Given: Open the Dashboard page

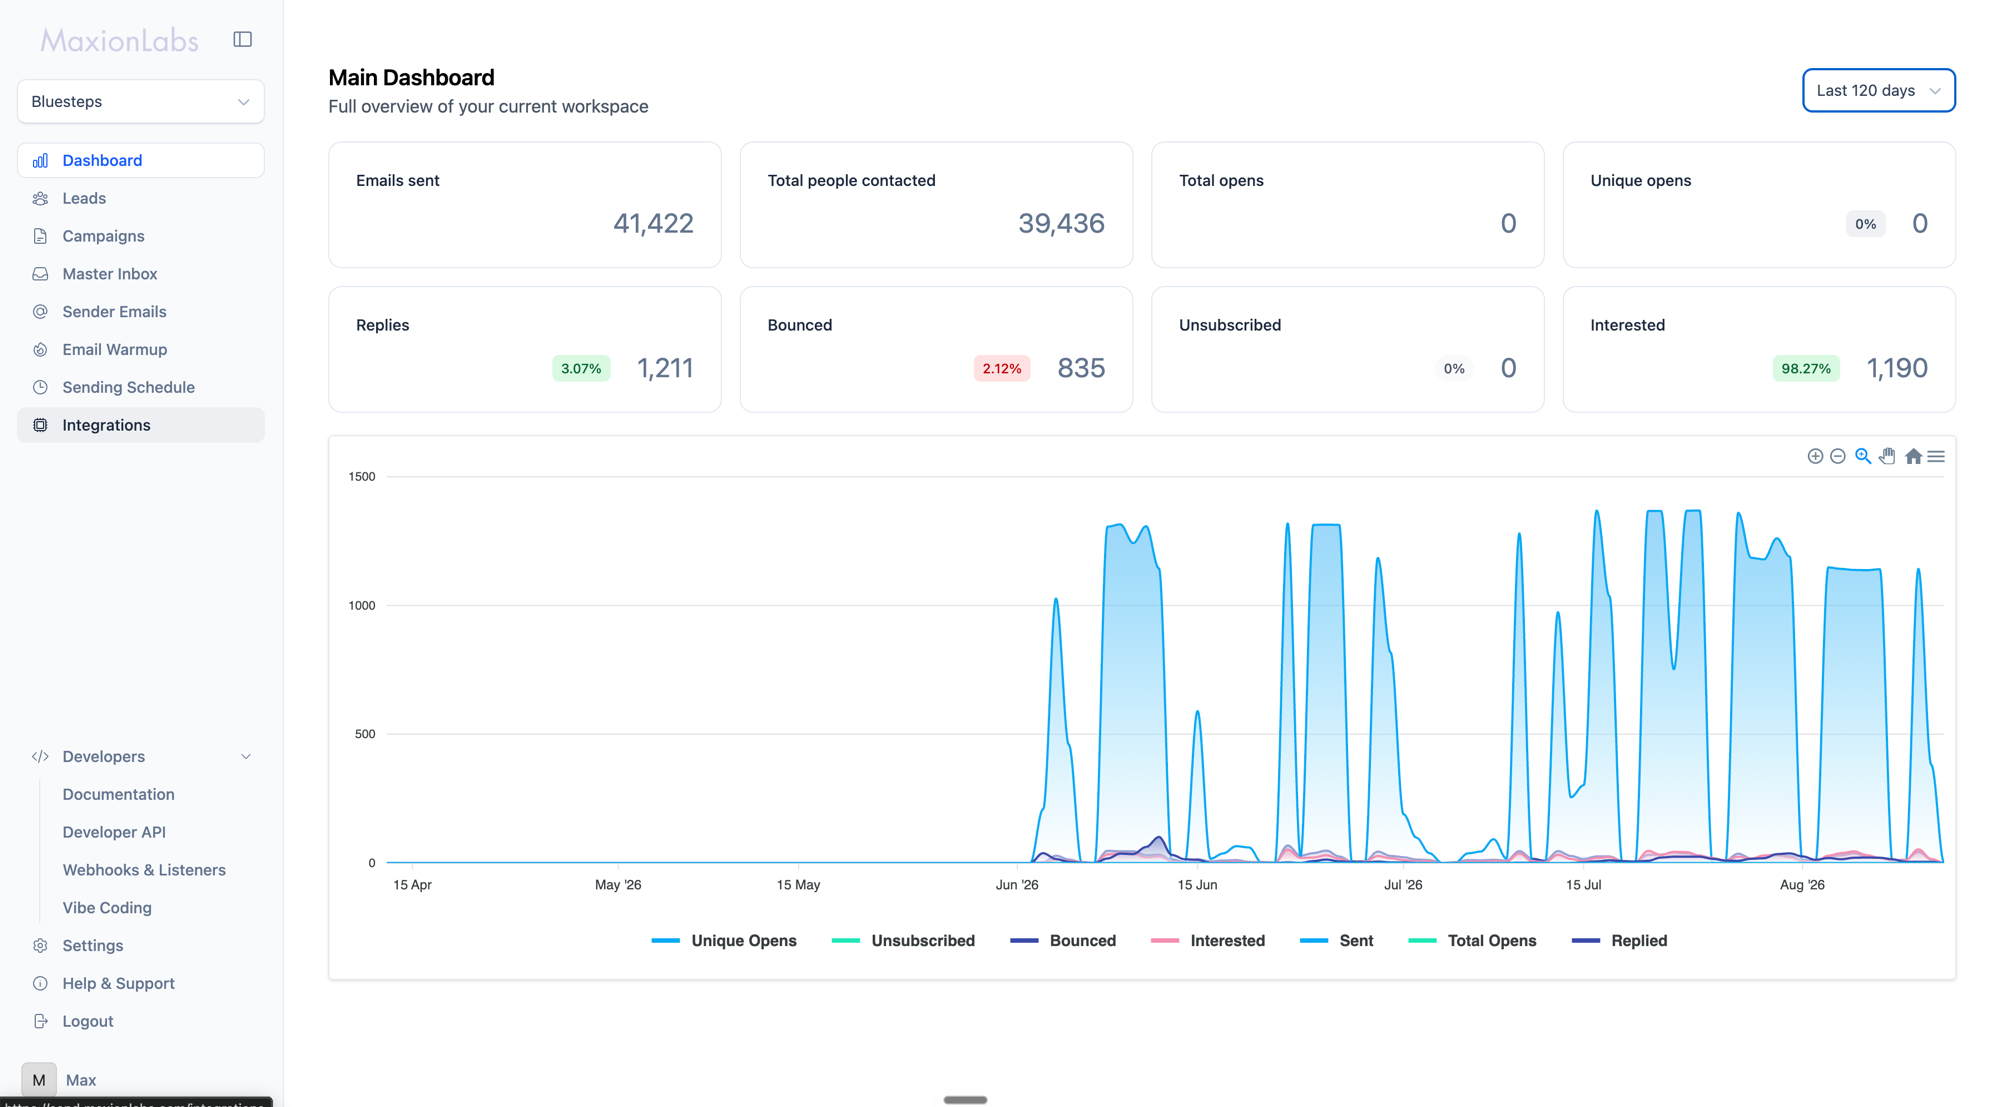Looking at the screenshot, I should 141,160.
